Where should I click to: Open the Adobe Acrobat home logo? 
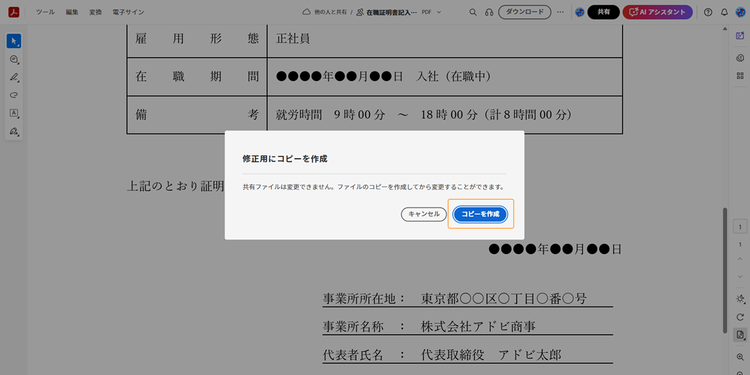[x=13, y=12]
